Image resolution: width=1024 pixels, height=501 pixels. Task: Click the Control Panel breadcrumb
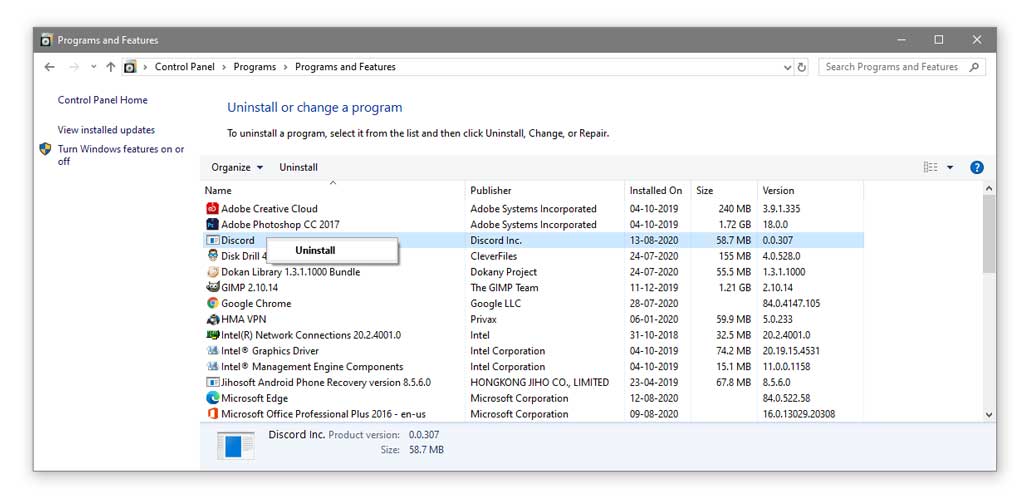tap(185, 67)
